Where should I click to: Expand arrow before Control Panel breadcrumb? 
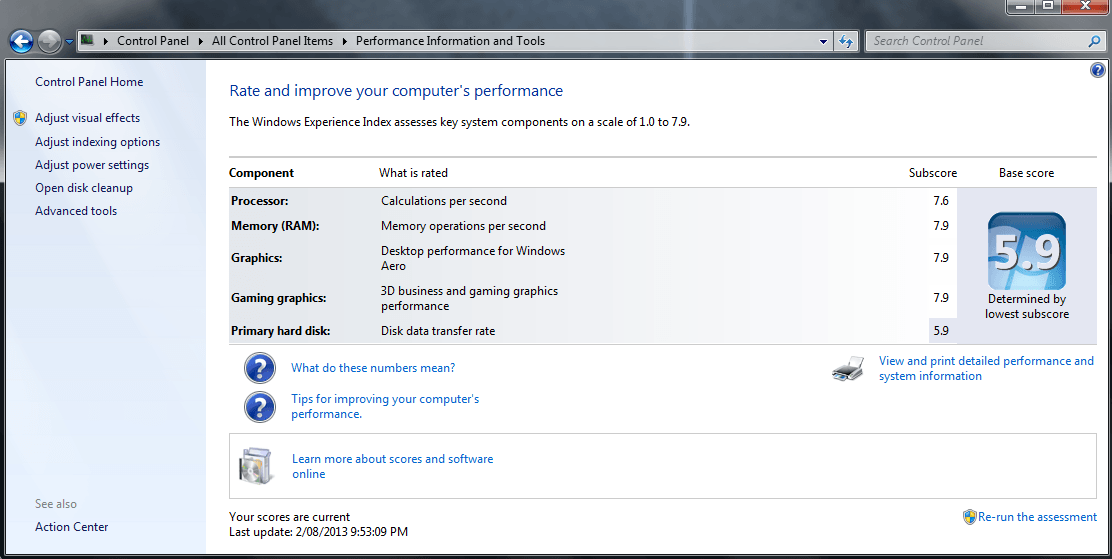tap(106, 41)
